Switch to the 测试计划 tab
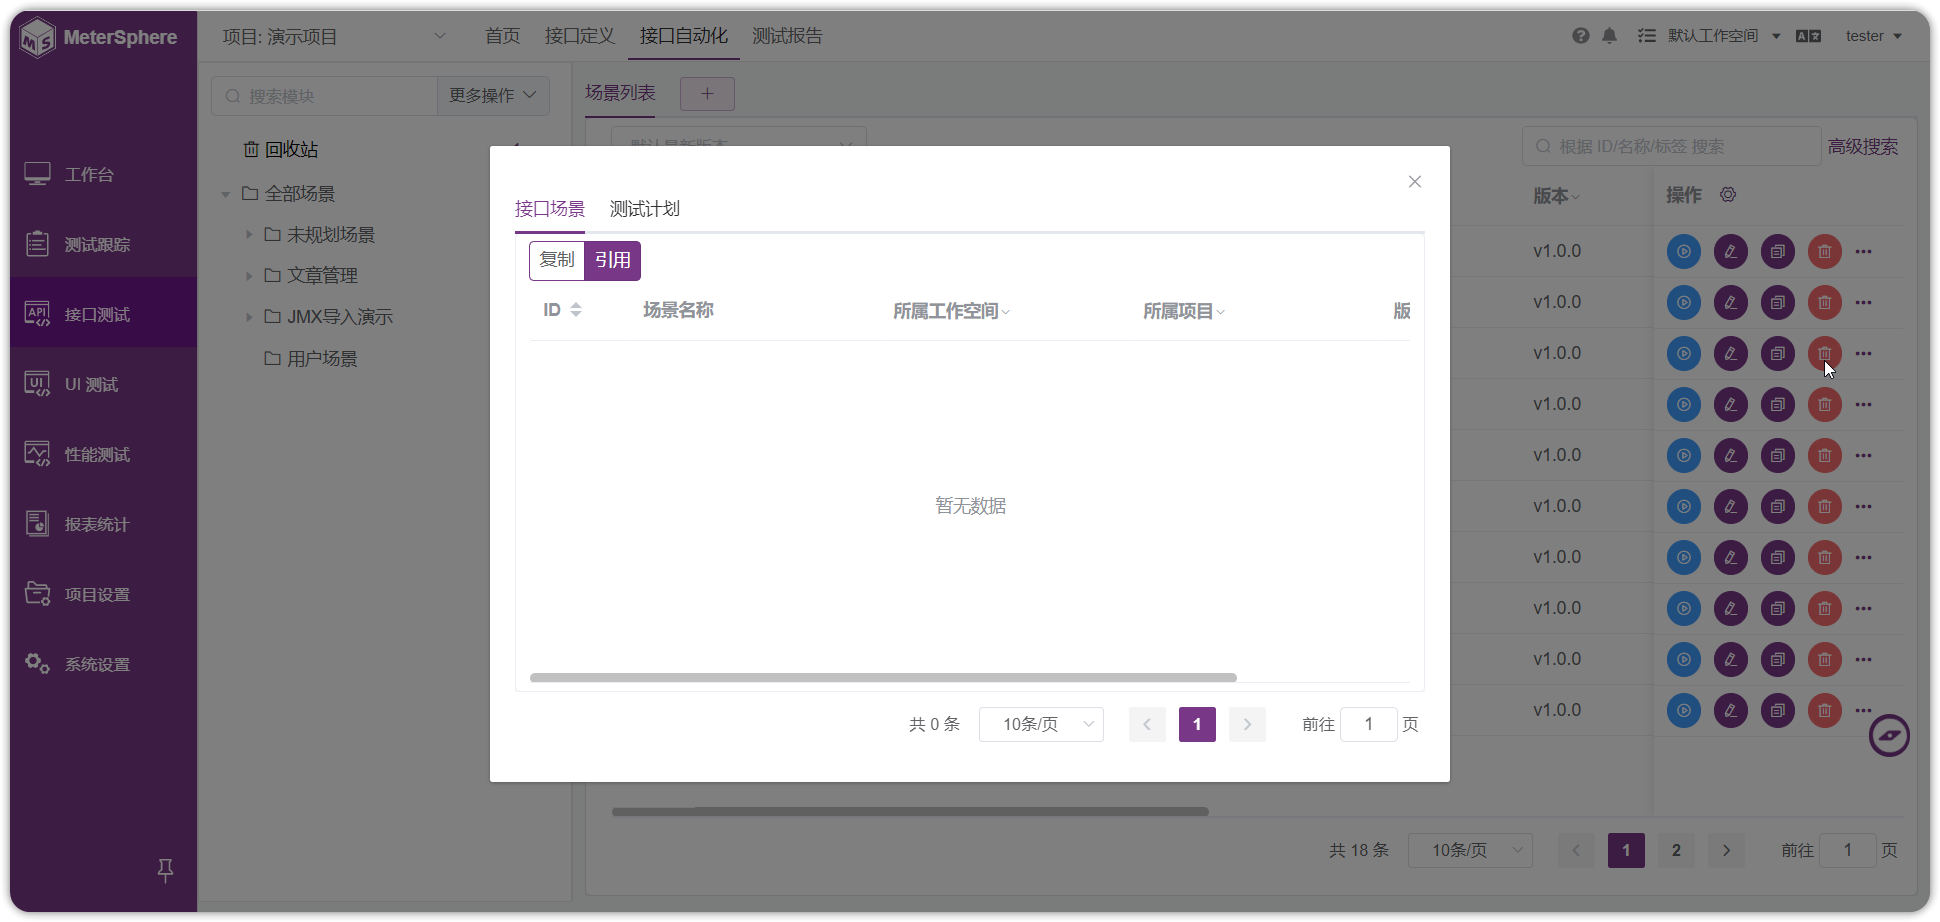This screenshot has width=1940, height=922. pyautogui.click(x=645, y=209)
